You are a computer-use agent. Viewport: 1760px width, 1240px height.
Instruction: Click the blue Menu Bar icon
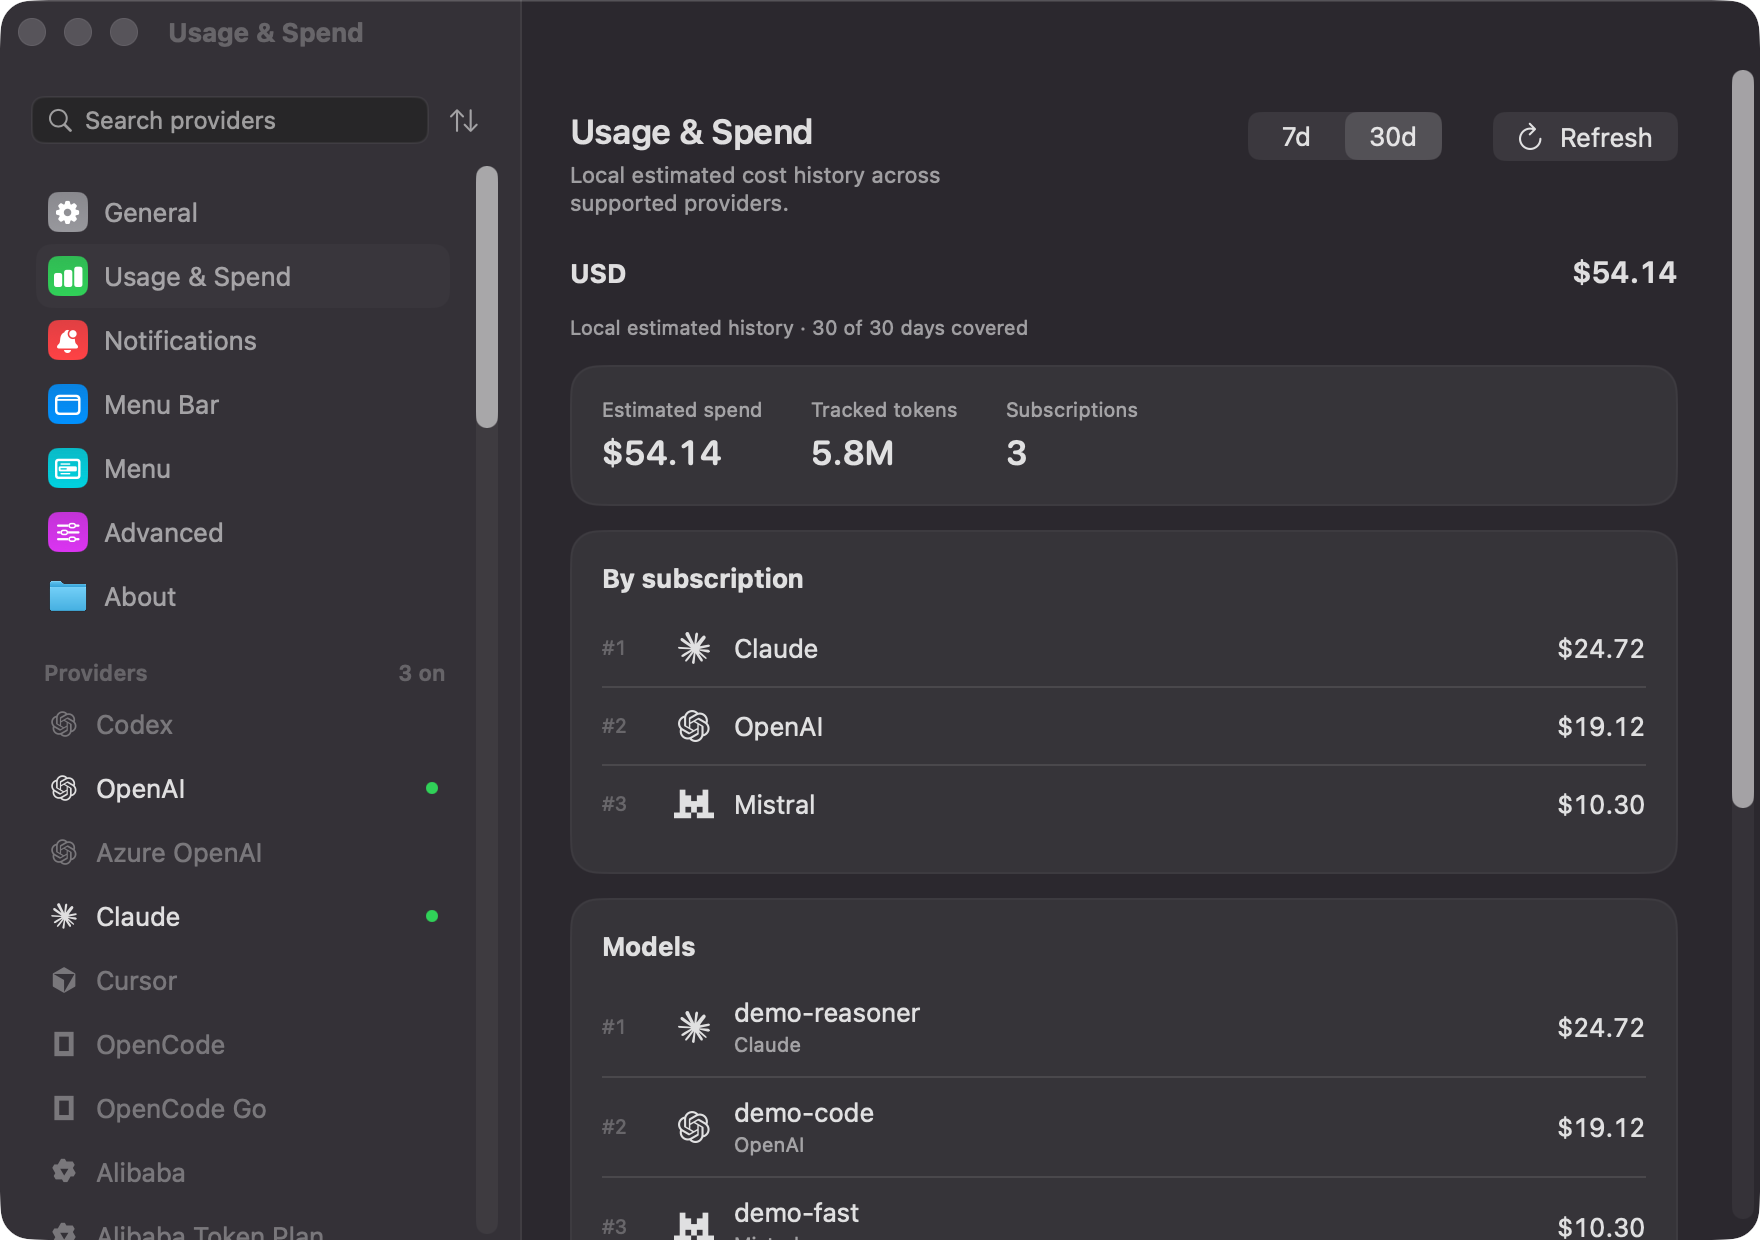68,404
